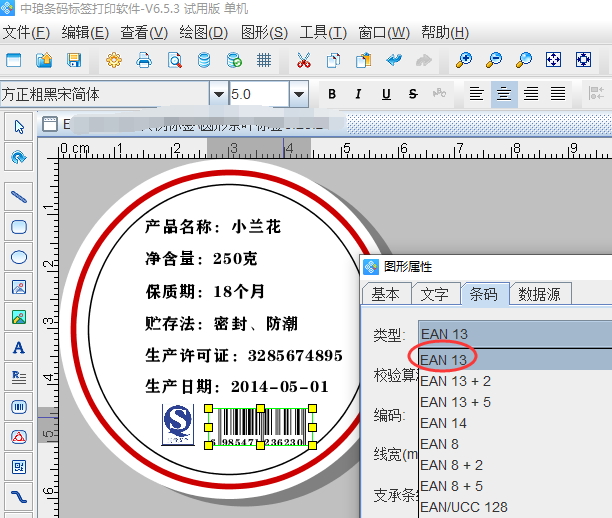
Task: Select text 生产日期: 2014-05-01
Action: [x=237, y=386]
